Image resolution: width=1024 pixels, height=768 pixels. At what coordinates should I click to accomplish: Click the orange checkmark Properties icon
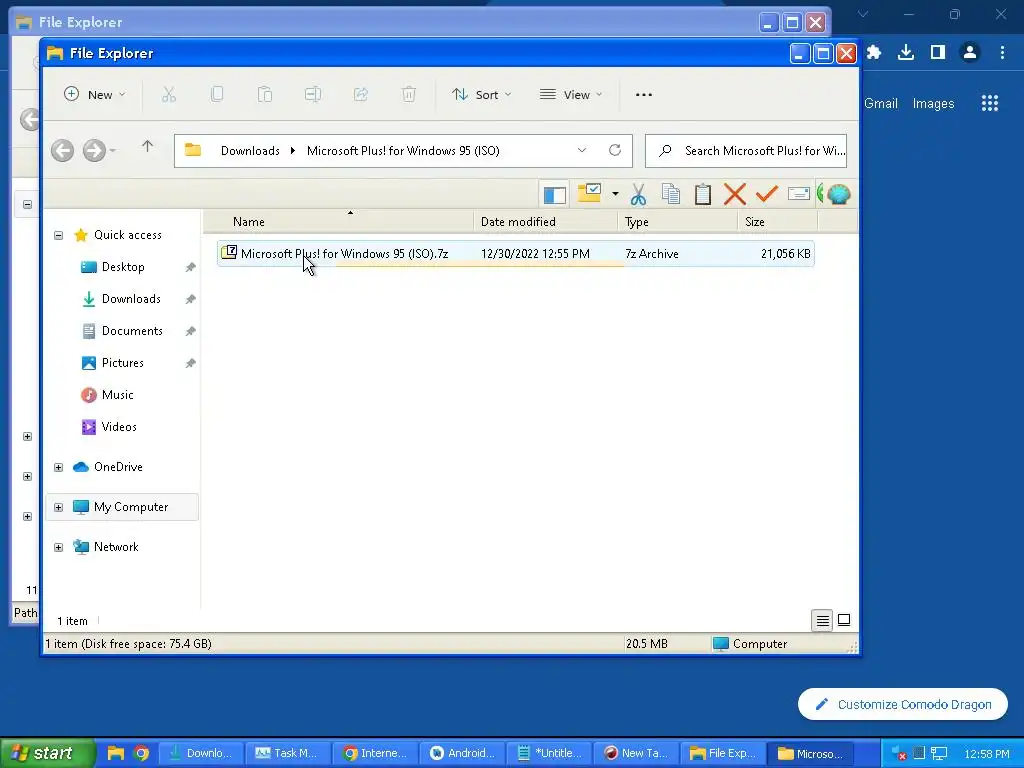pos(767,194)
